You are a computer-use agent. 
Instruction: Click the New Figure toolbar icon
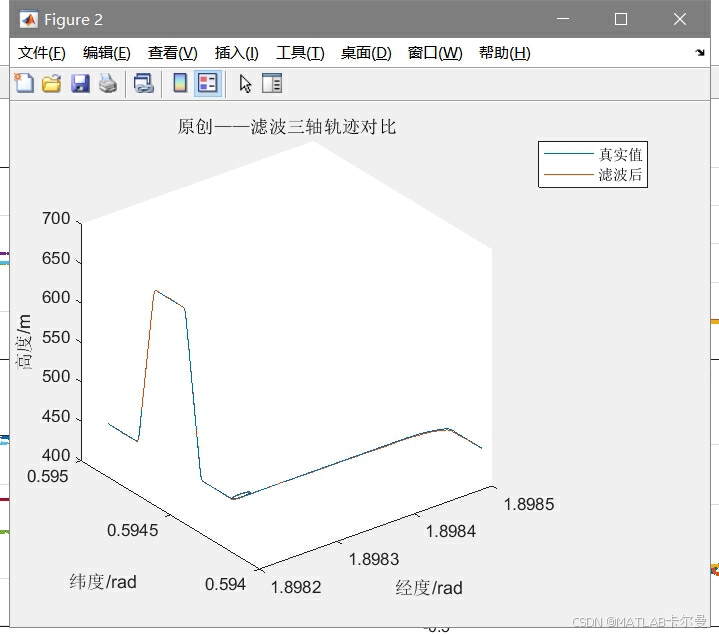point(24,83)
